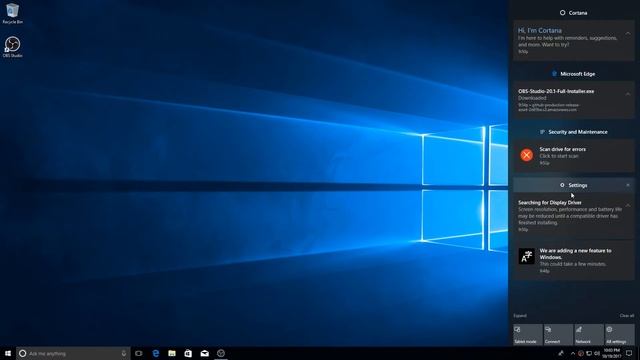Activate the Cortana microphone icon
This screenshot has height=360, width=640.
coord(124,353)
